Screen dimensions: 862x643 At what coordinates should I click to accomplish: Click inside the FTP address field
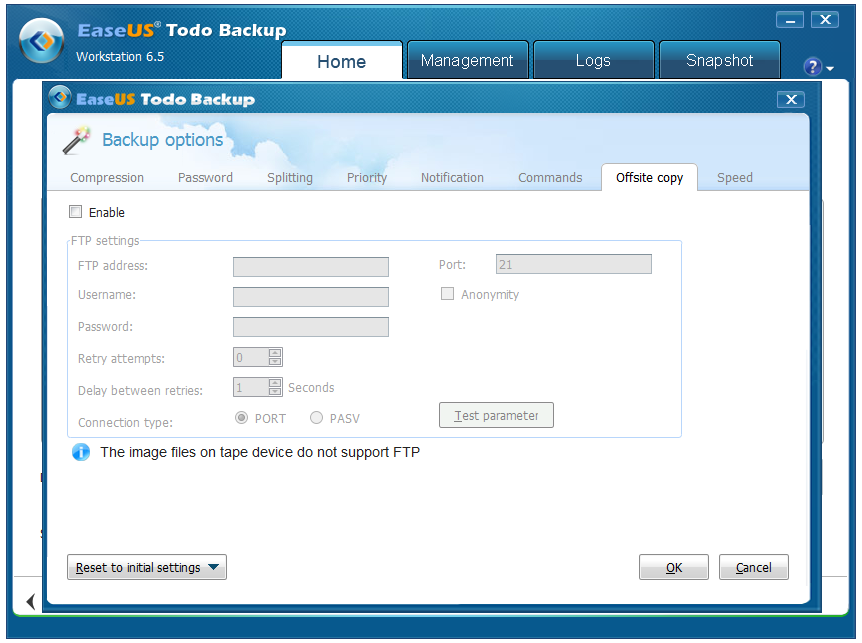point(310,266)
